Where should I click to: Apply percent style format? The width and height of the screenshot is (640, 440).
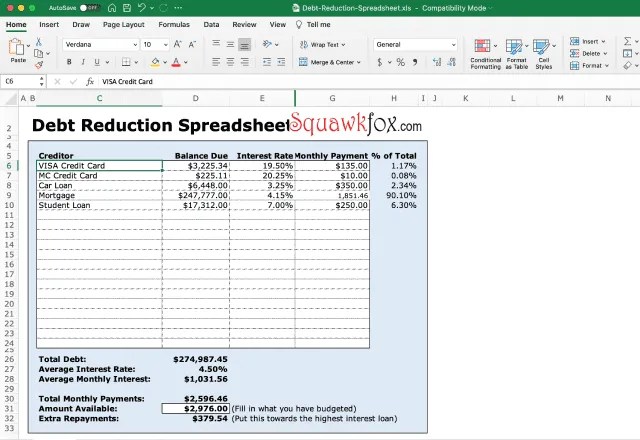[x=400, y=62]
